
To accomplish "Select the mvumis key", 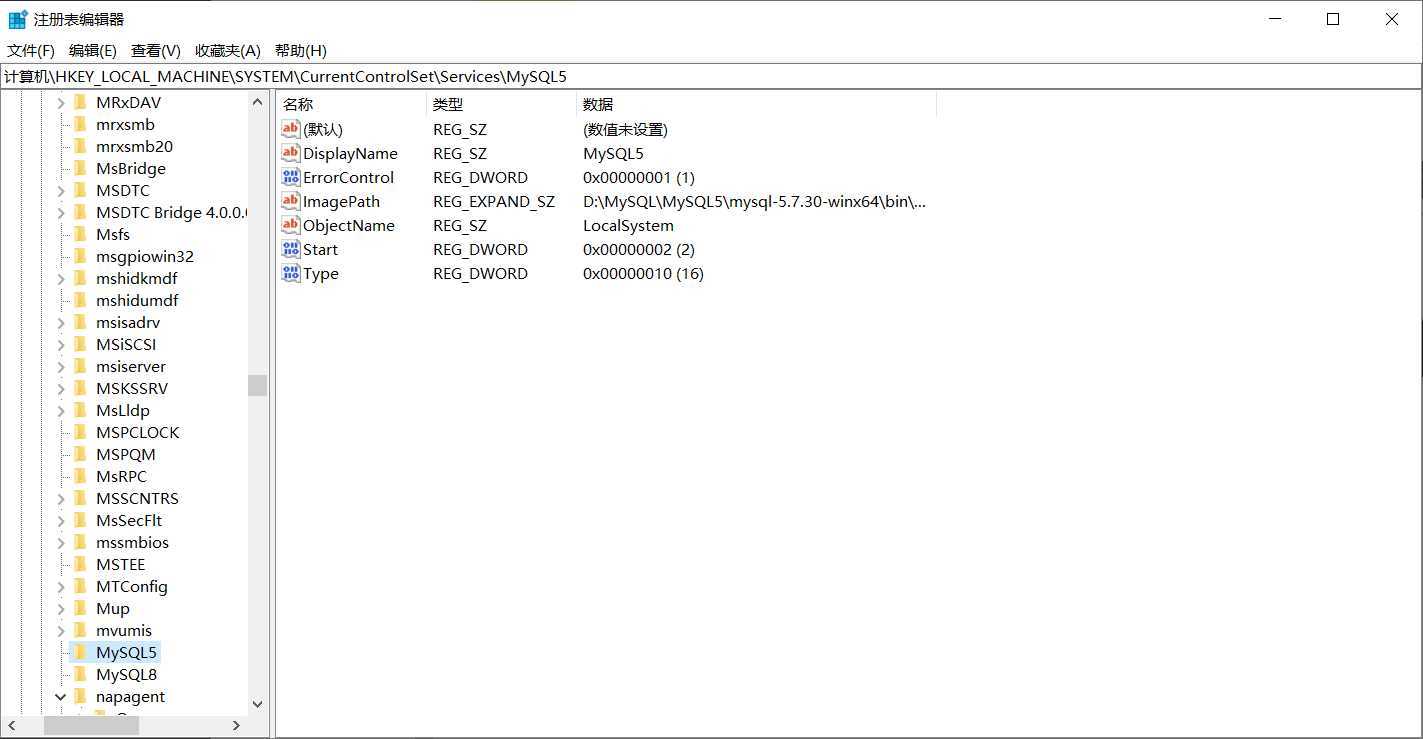I will point(124,630).
